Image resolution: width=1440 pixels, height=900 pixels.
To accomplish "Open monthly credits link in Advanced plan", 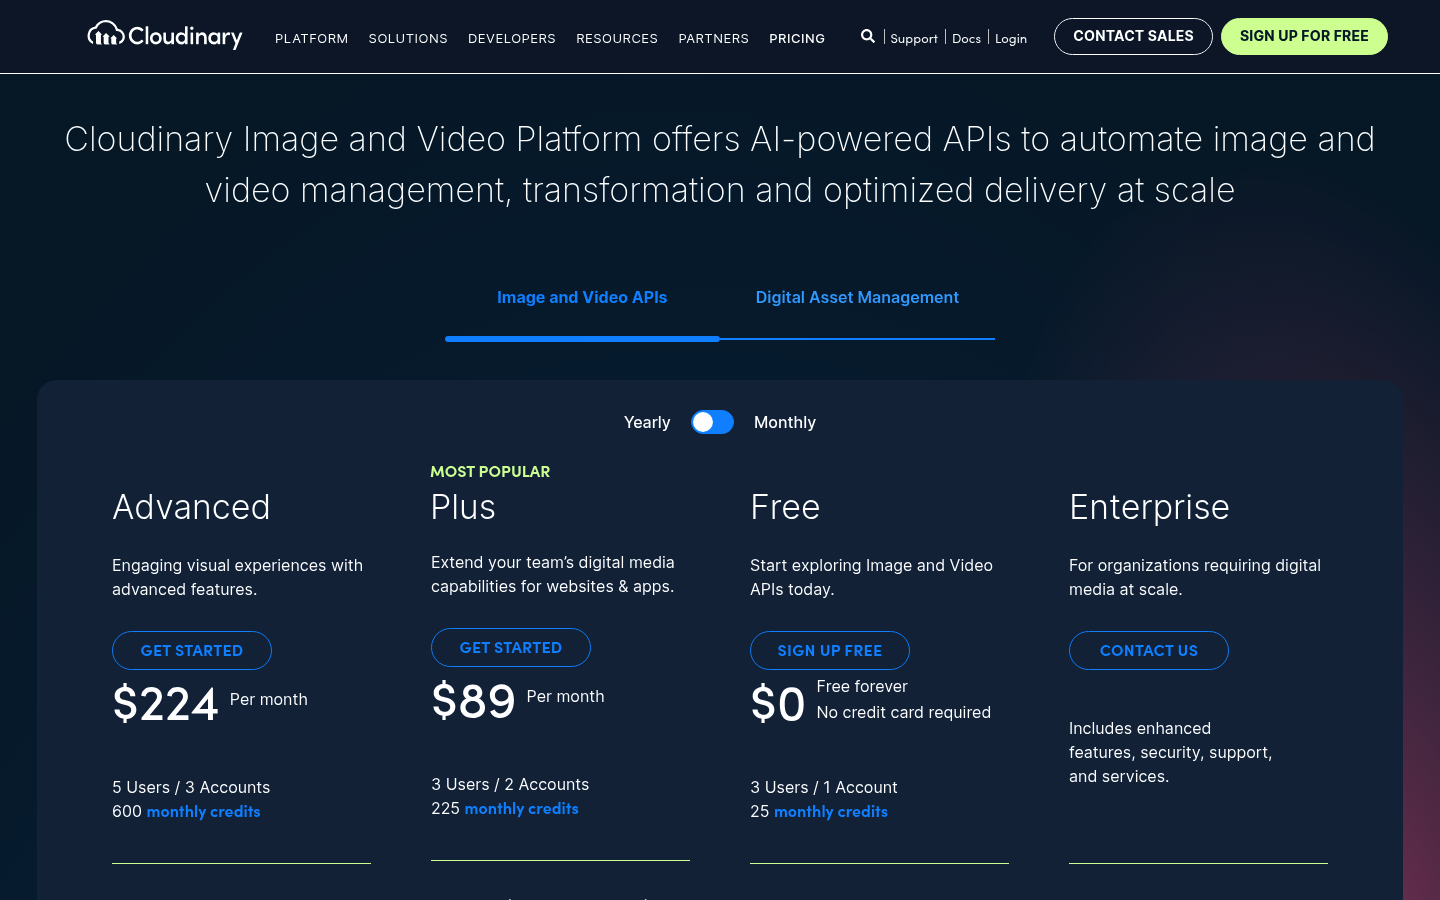I will point(203,811).
